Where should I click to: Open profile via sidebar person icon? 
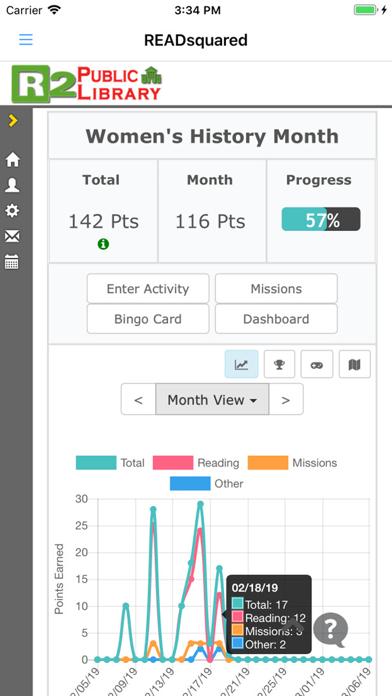(x=12, y=185)
